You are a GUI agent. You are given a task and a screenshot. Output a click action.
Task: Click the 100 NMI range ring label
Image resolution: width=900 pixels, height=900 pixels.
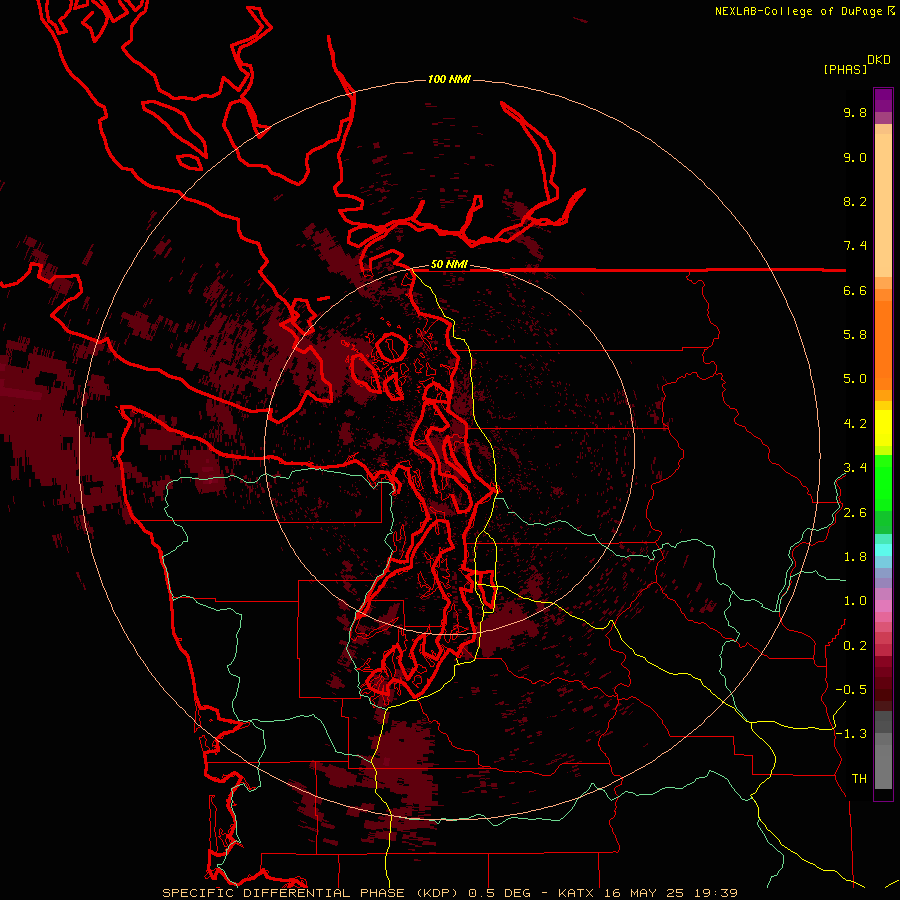pos(449,79)
